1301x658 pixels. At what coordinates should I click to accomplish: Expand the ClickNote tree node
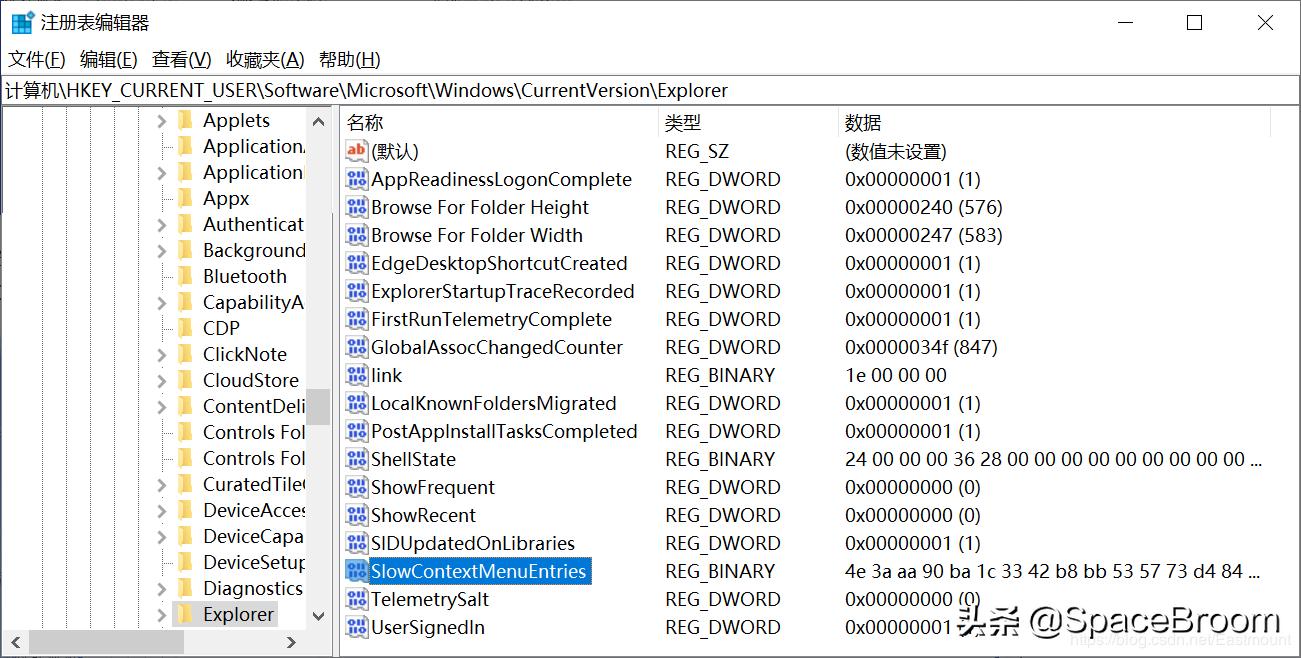162,355
